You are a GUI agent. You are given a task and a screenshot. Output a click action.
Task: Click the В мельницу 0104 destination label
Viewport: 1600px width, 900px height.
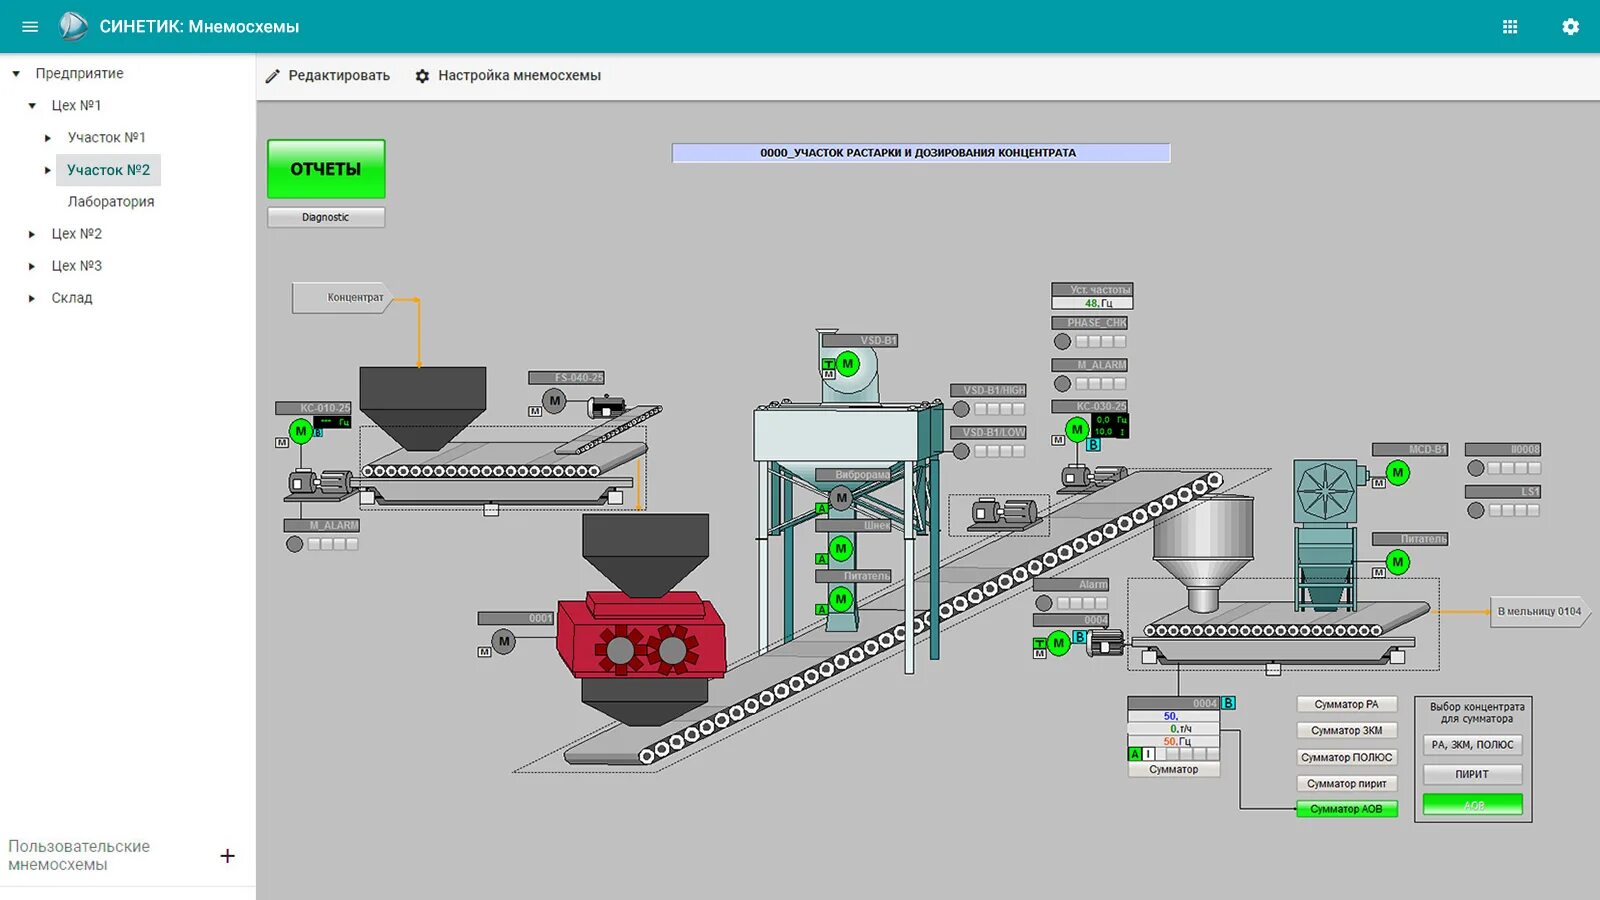[x=1539, y=611]
